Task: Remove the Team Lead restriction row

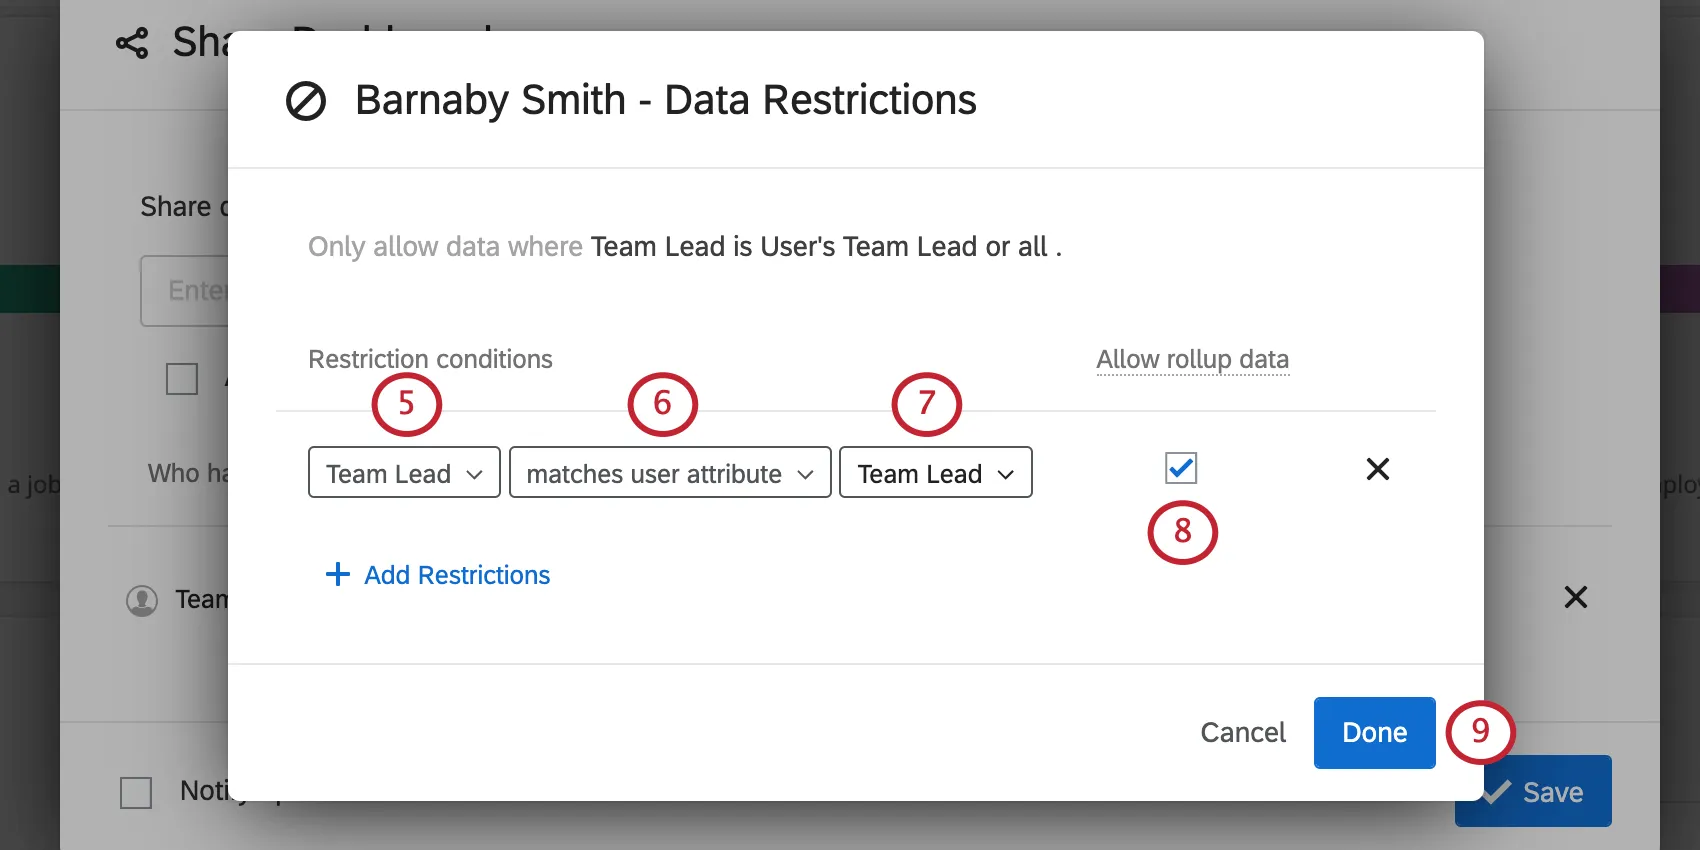Action: 1377,469
